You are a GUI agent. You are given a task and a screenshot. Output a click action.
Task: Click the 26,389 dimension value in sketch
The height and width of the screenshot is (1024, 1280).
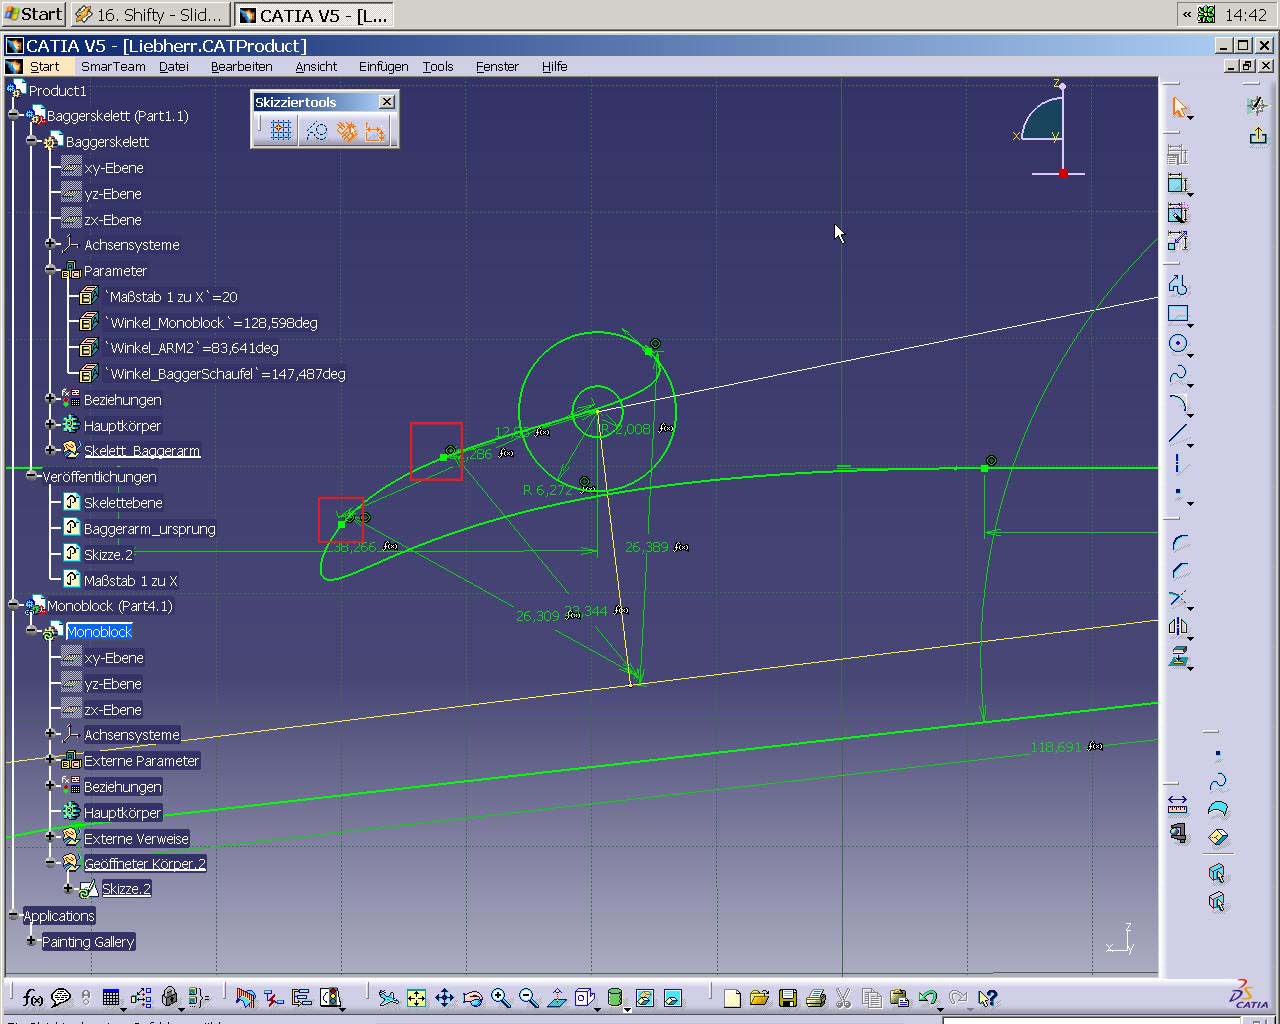(646, 547)
